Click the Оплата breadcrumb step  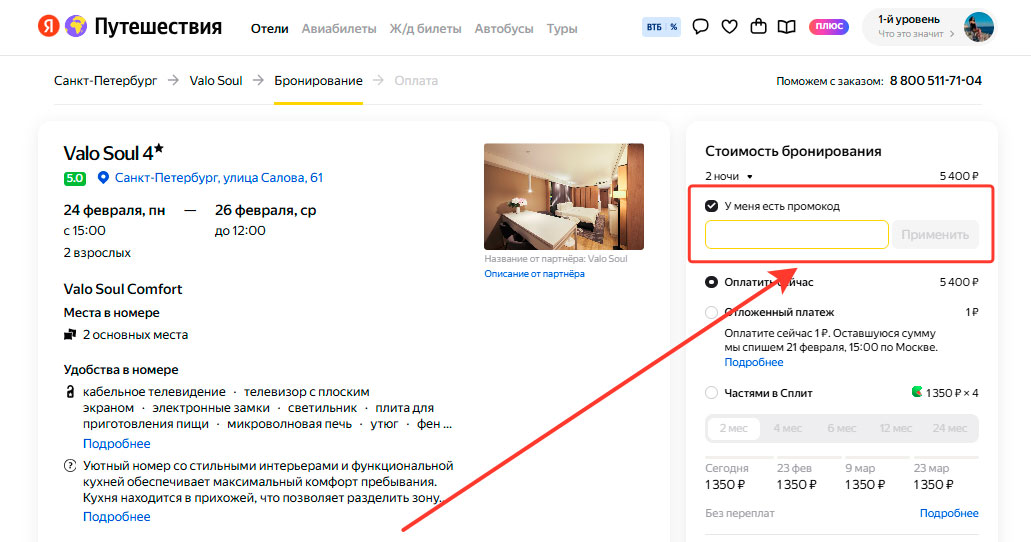(x=416, y=81)
